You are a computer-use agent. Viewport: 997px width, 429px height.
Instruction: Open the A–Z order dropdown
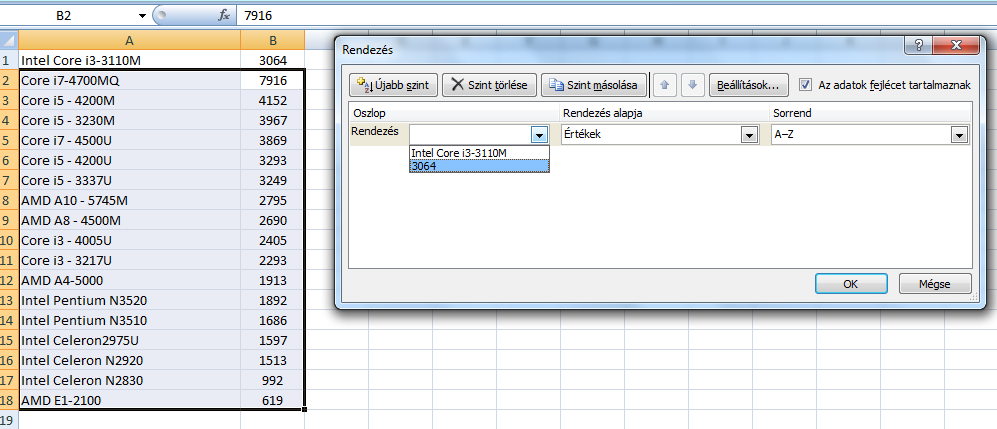click(x=959, y=135)
